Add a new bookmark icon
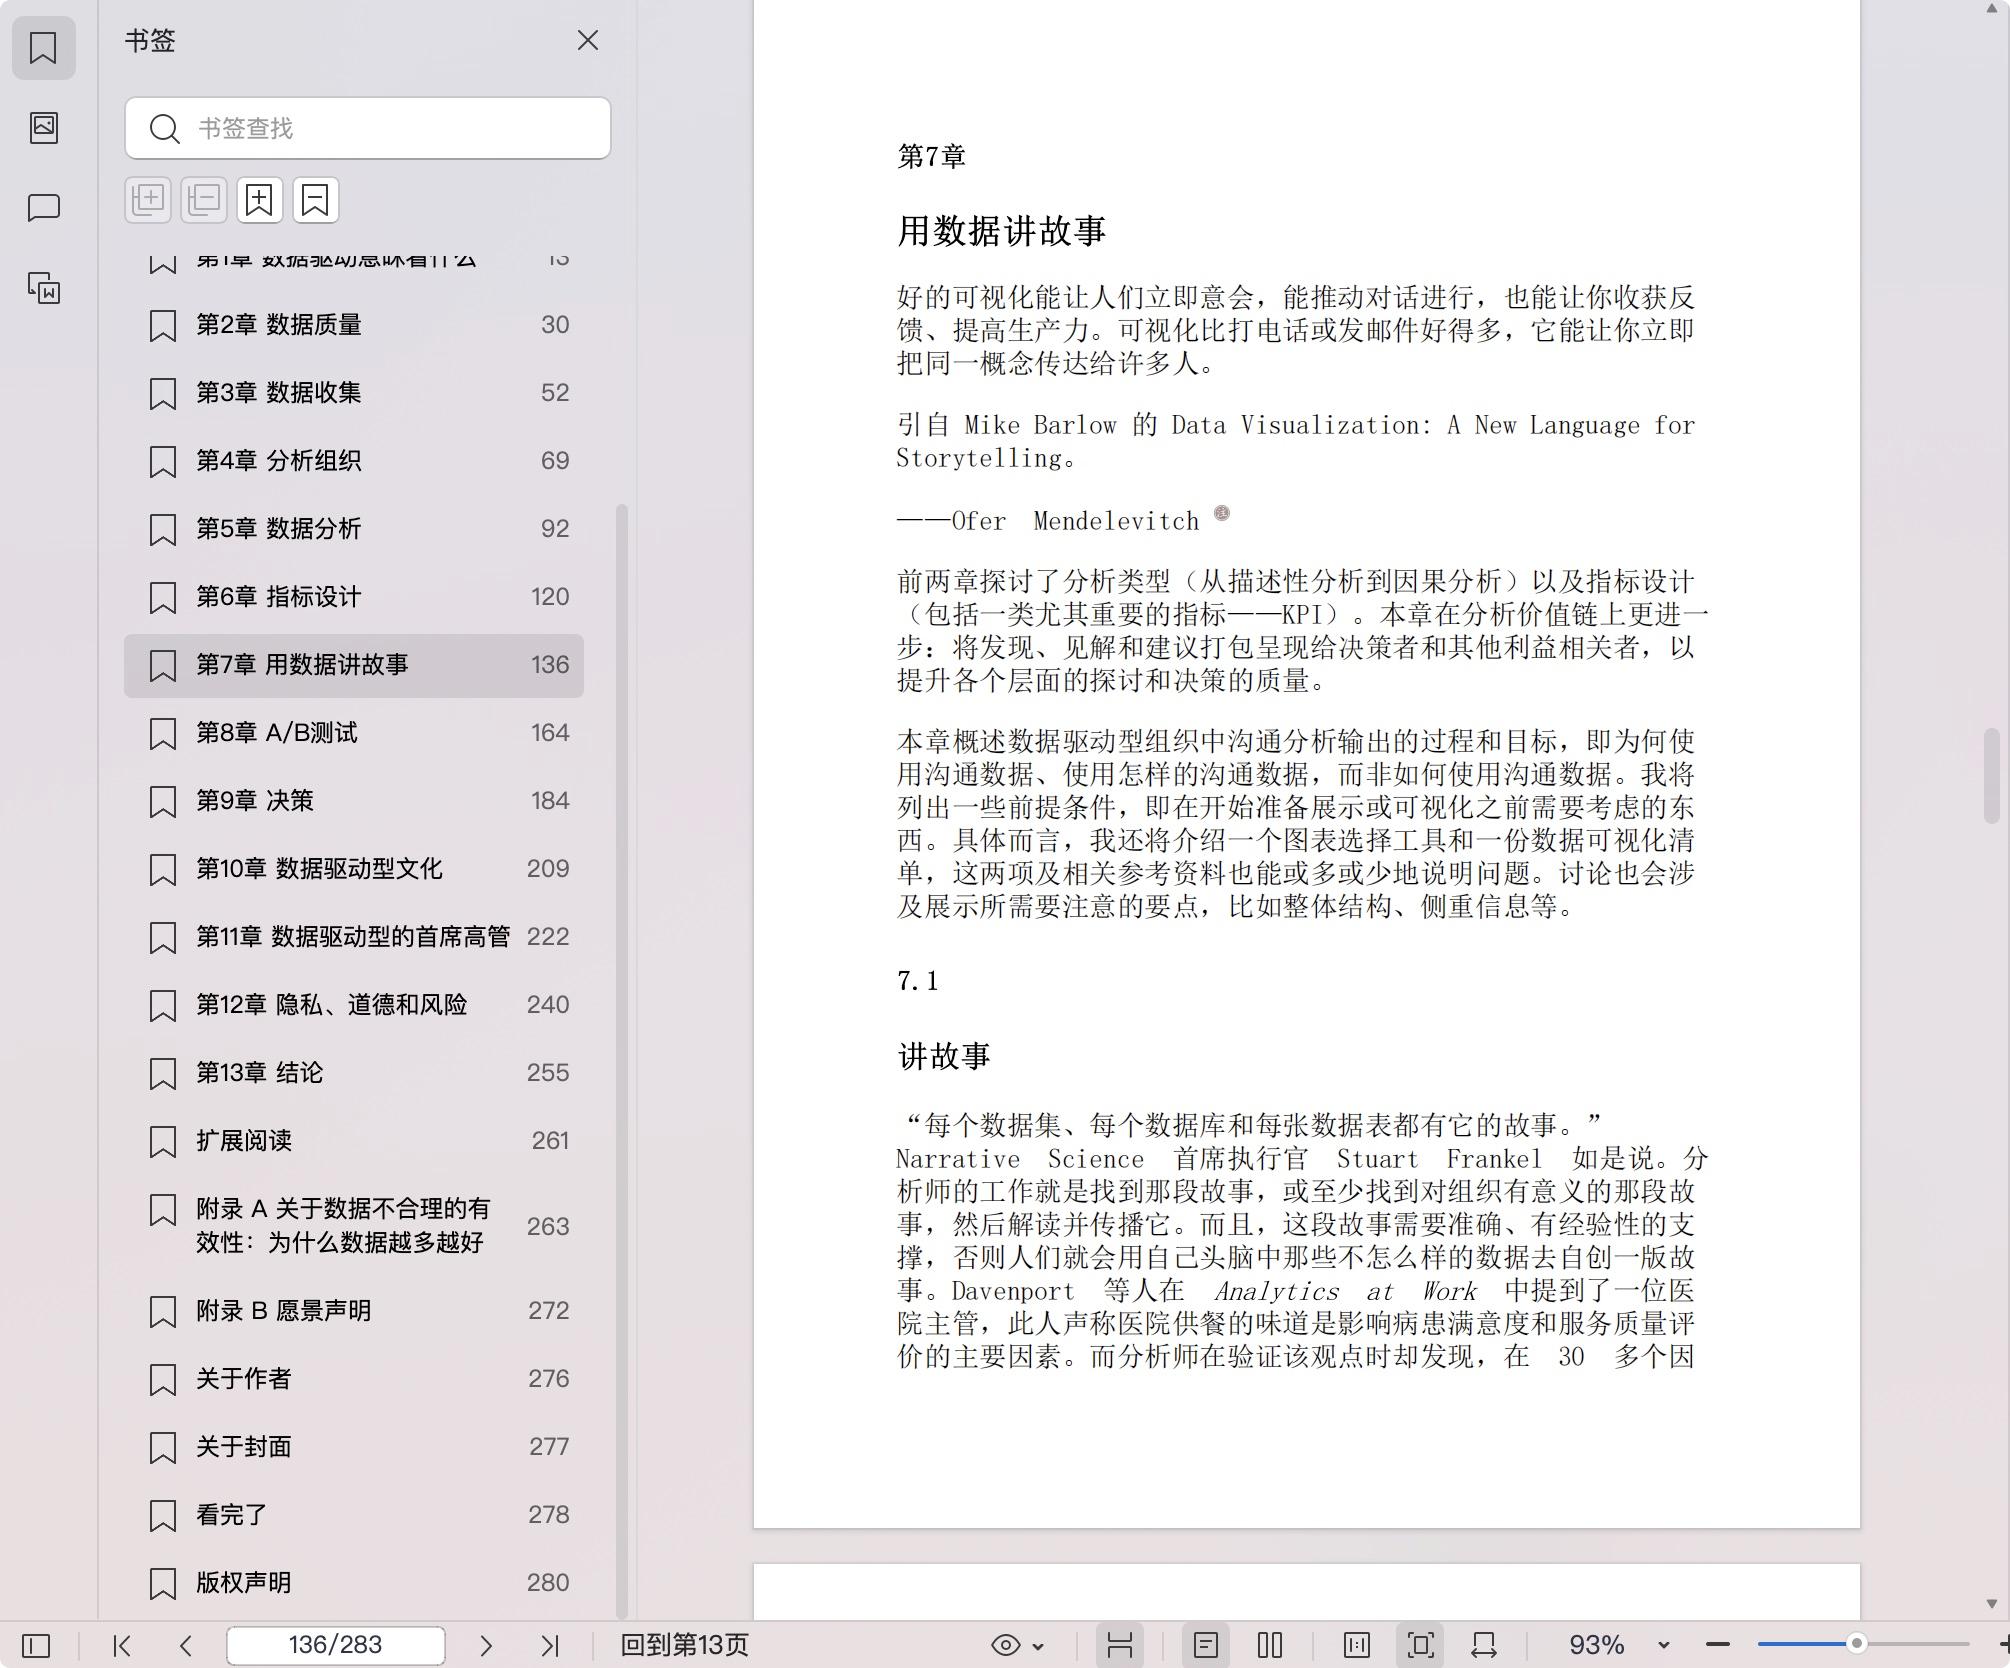 point(260,200)
